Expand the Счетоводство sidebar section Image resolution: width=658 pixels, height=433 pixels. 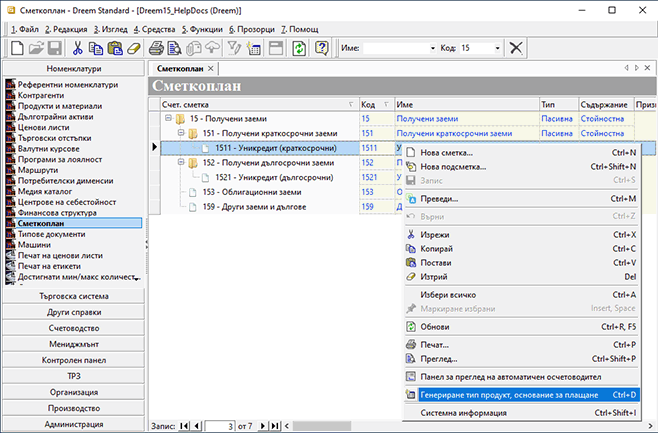point(73,328)
